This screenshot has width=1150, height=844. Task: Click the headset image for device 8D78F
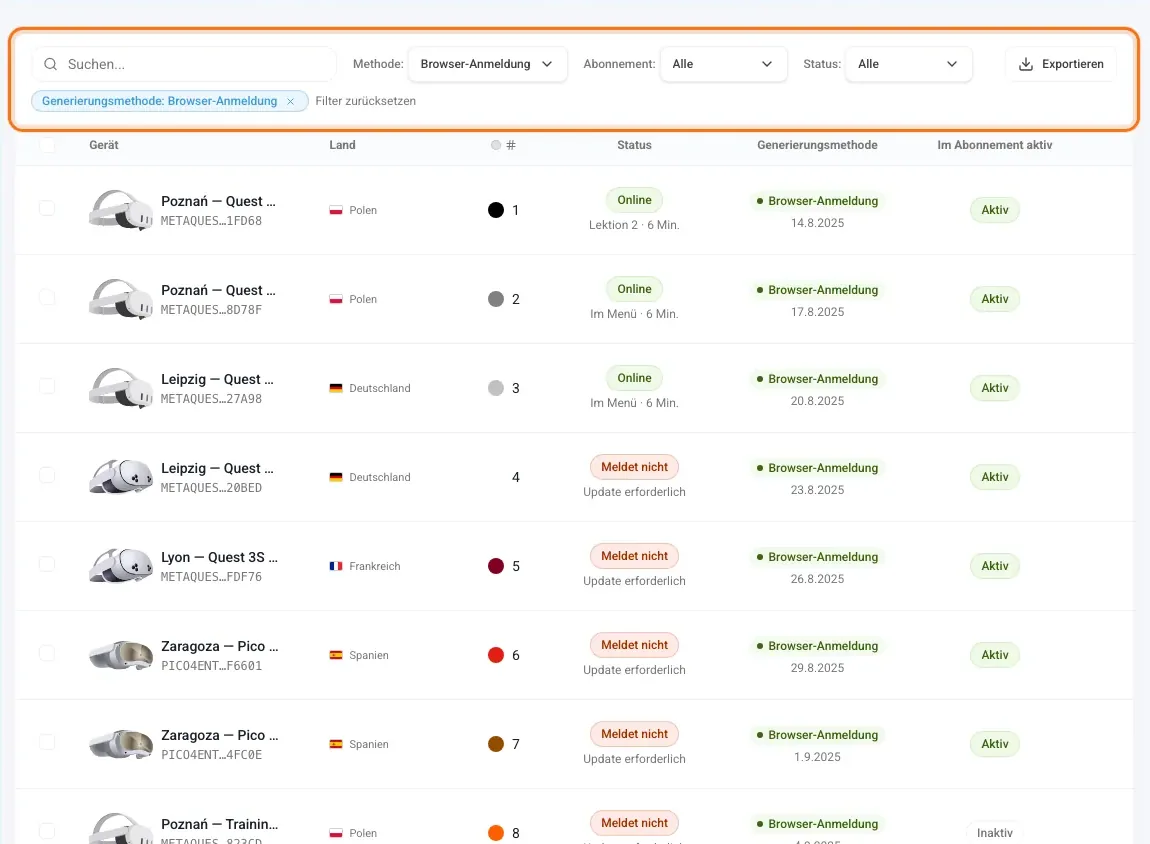point(121,299)
